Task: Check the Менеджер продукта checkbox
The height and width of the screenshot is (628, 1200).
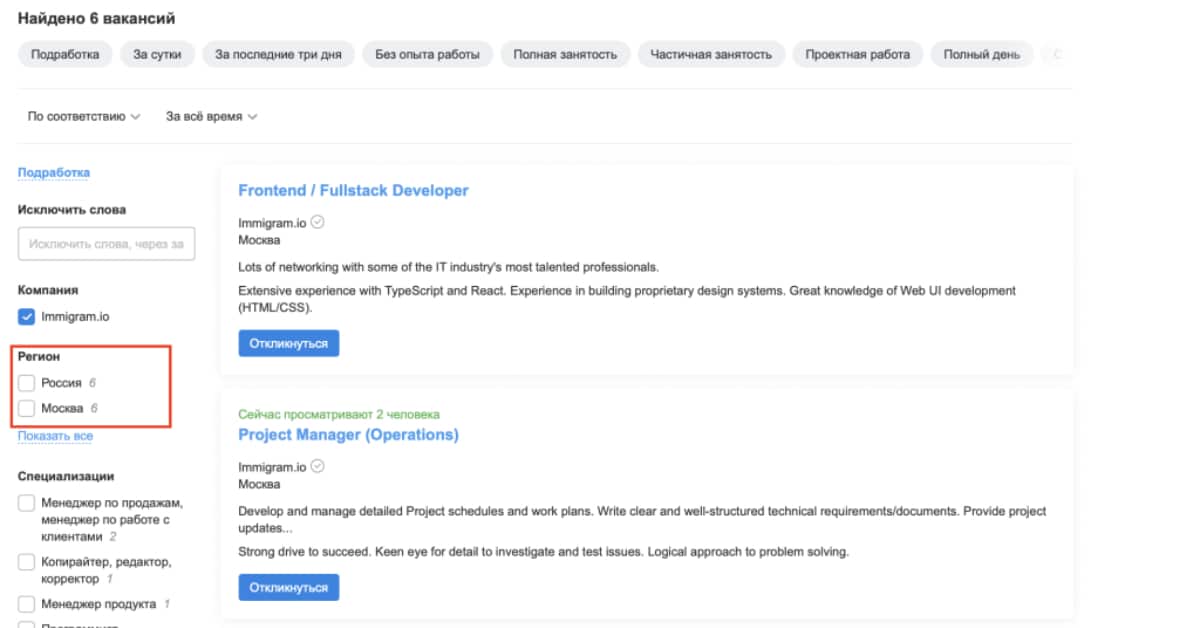Action: [27, 605]
